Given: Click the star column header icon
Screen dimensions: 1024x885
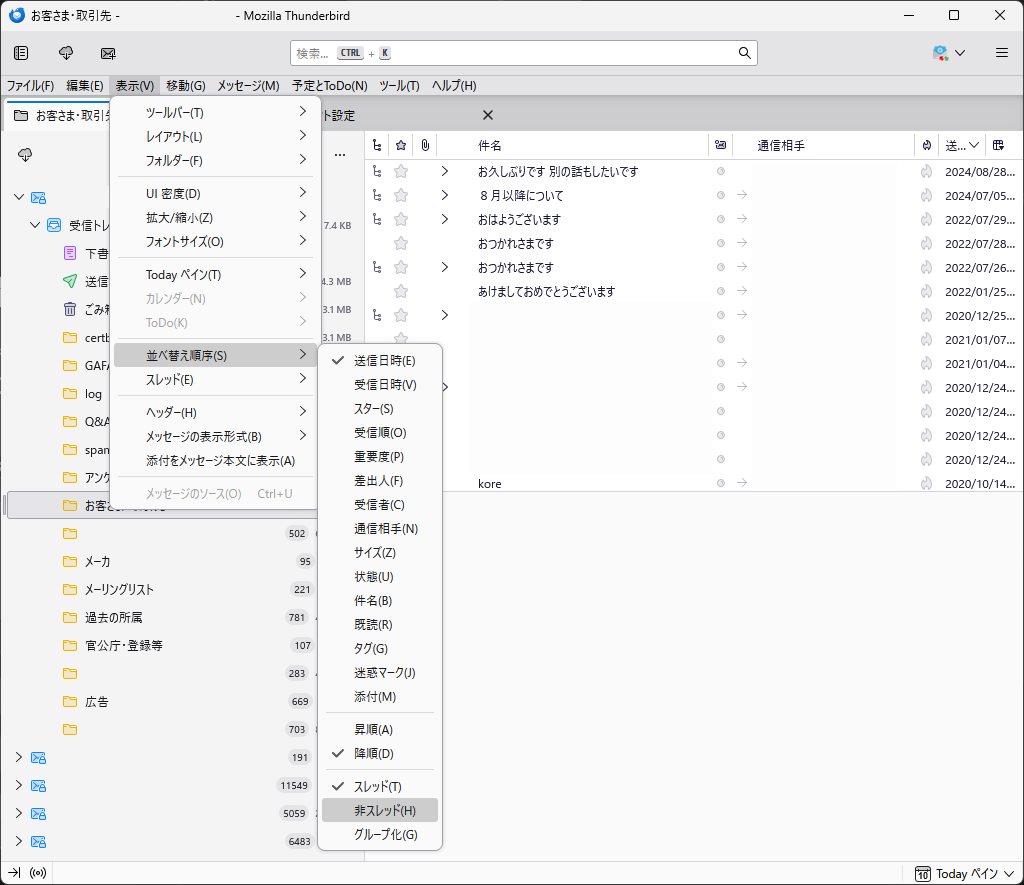Looking at the screenshot, I should (x=400, y=145).
